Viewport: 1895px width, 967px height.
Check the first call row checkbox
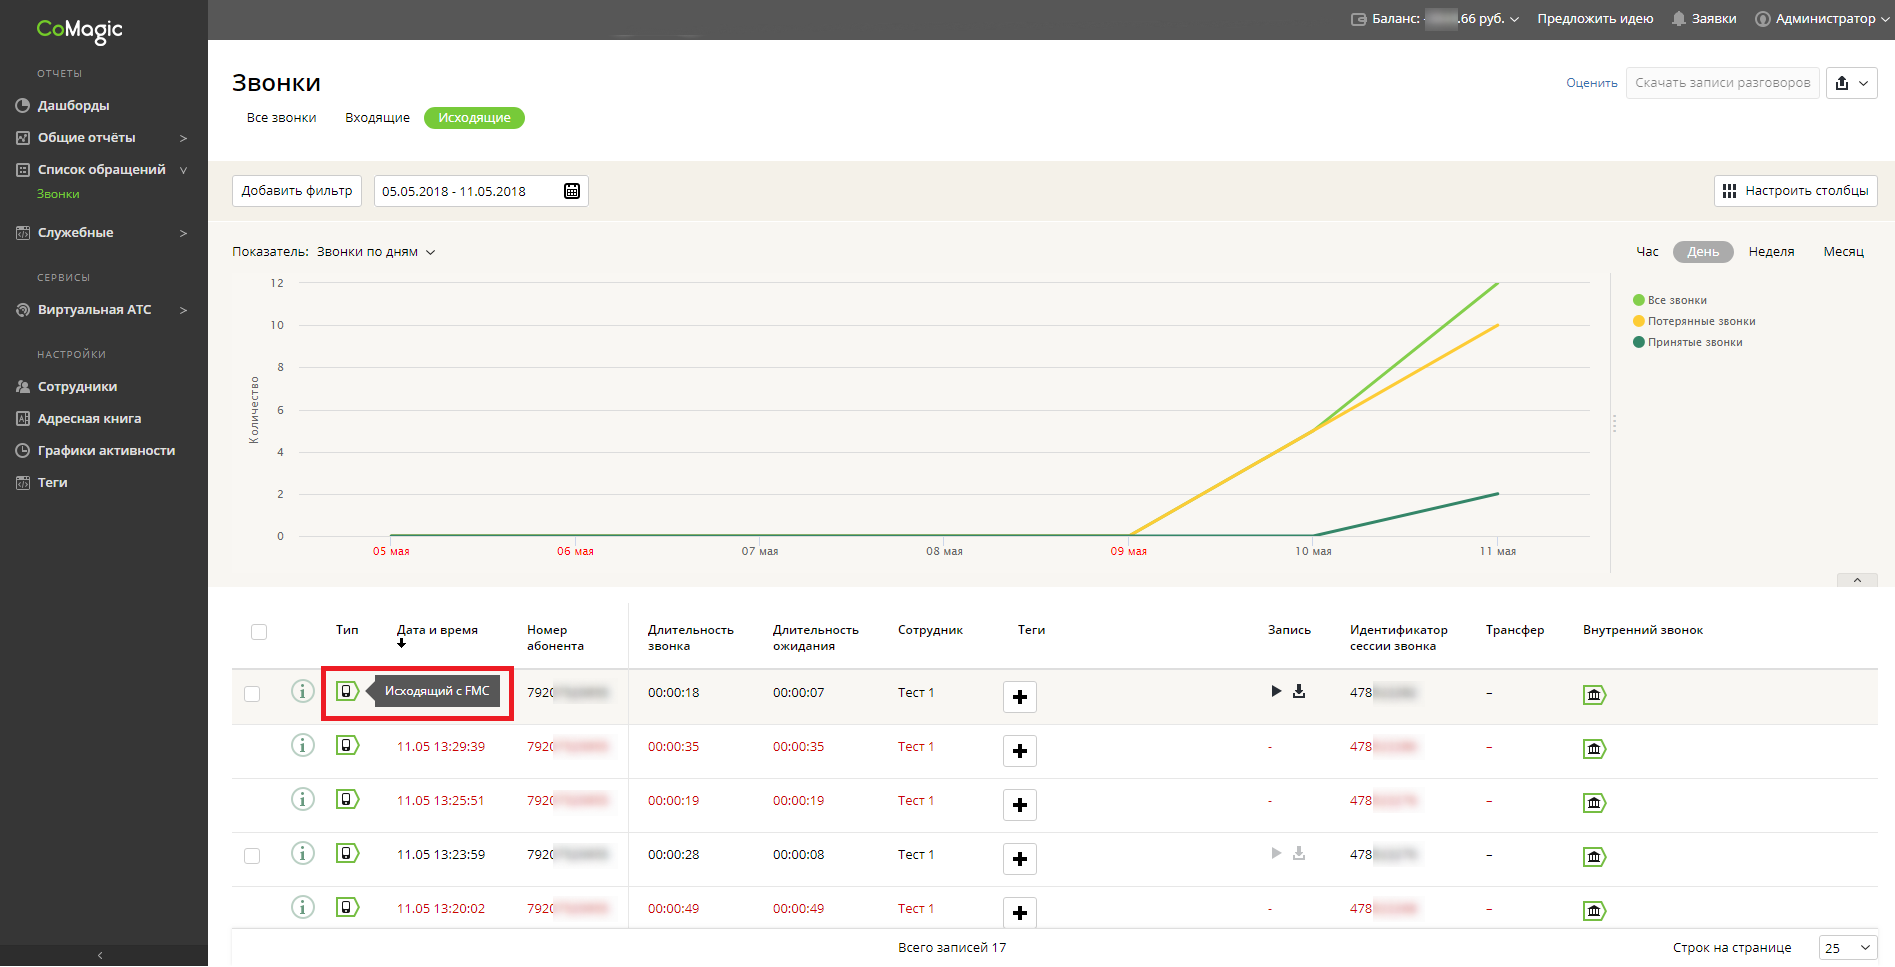[252, 694]
